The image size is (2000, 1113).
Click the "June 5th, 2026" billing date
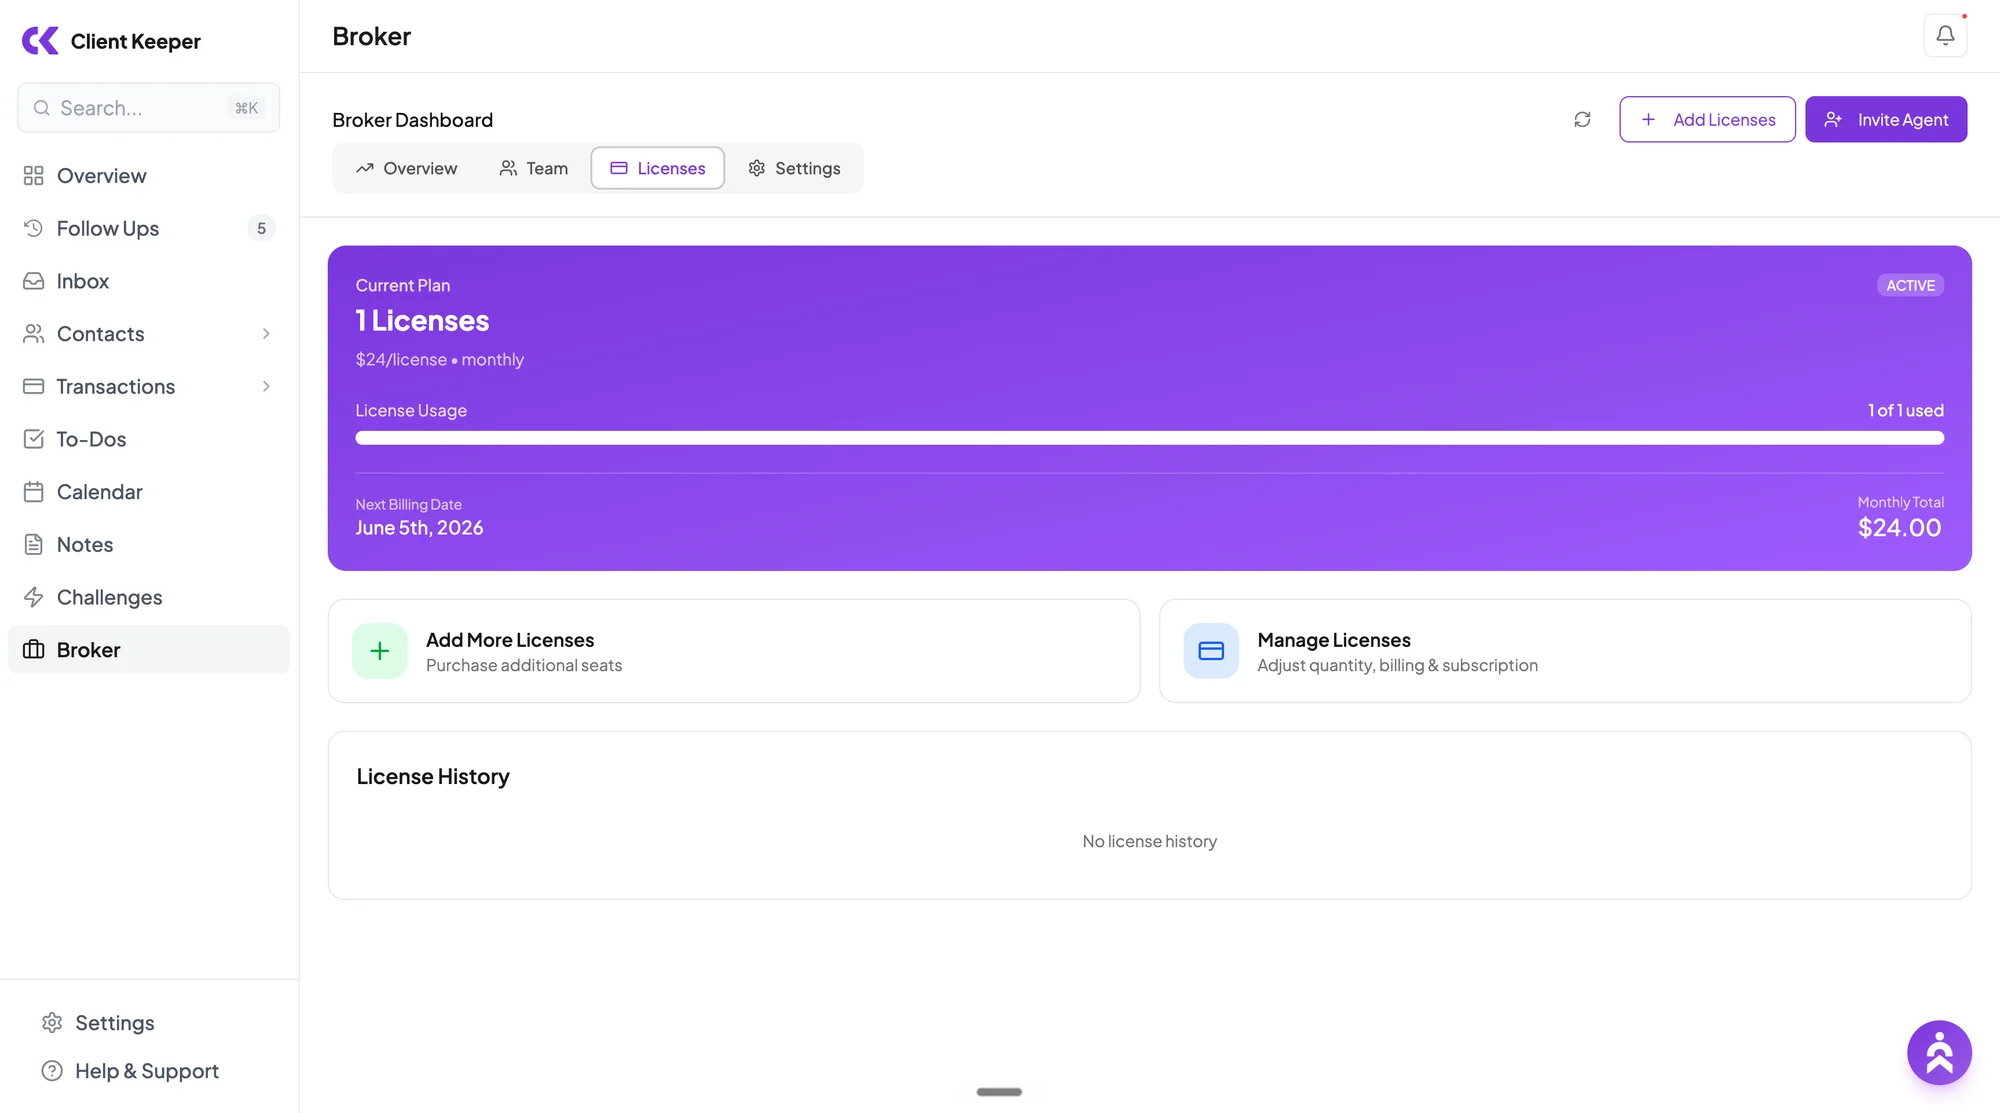click(419, 528)
